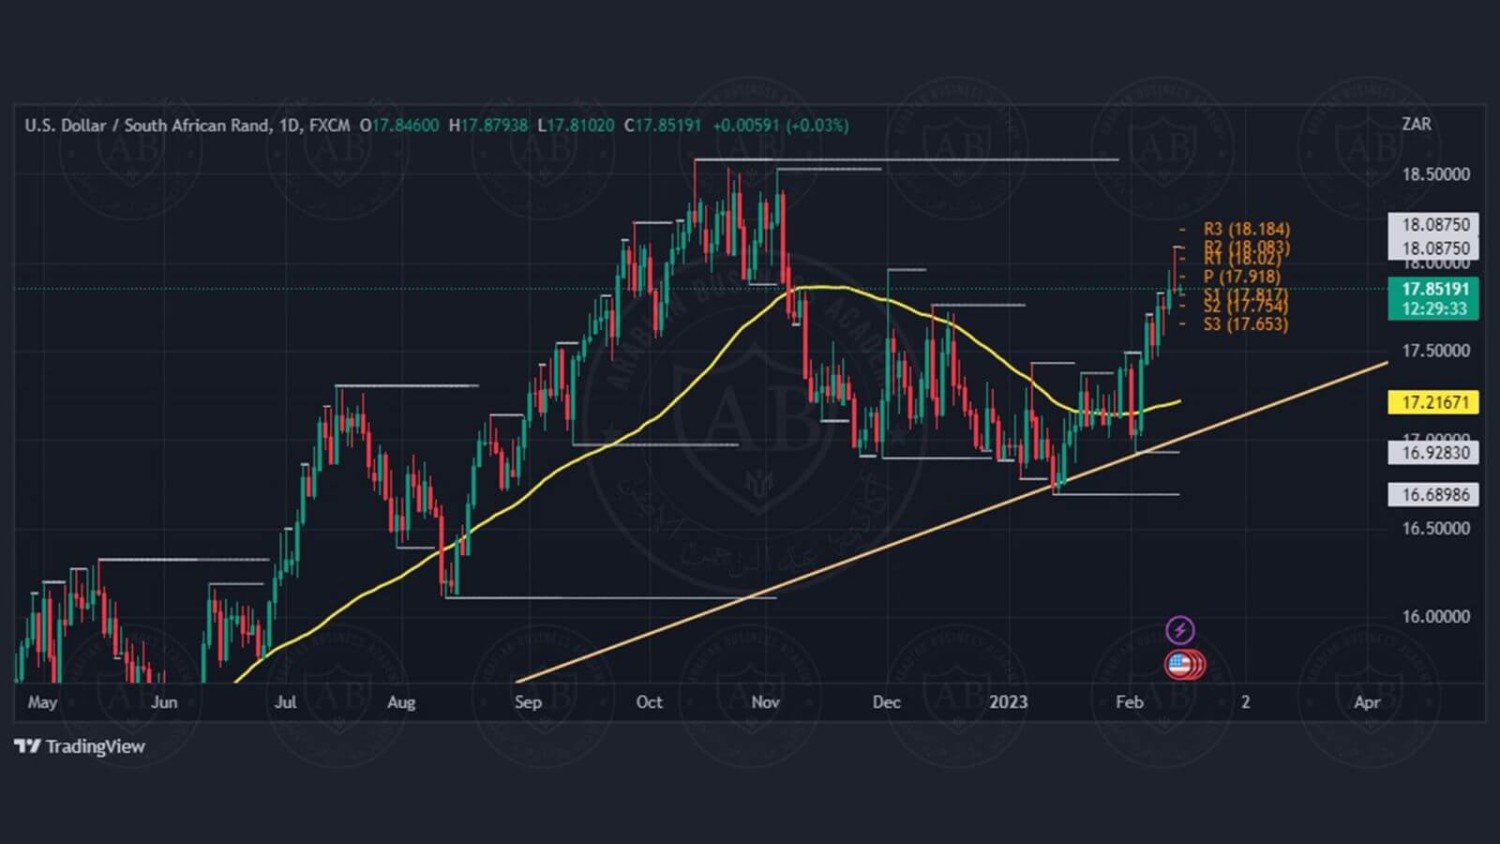Viewport: 1500px width, 844px height.
Task: Select the 16.68986 price label
Action: (1434, 494)
